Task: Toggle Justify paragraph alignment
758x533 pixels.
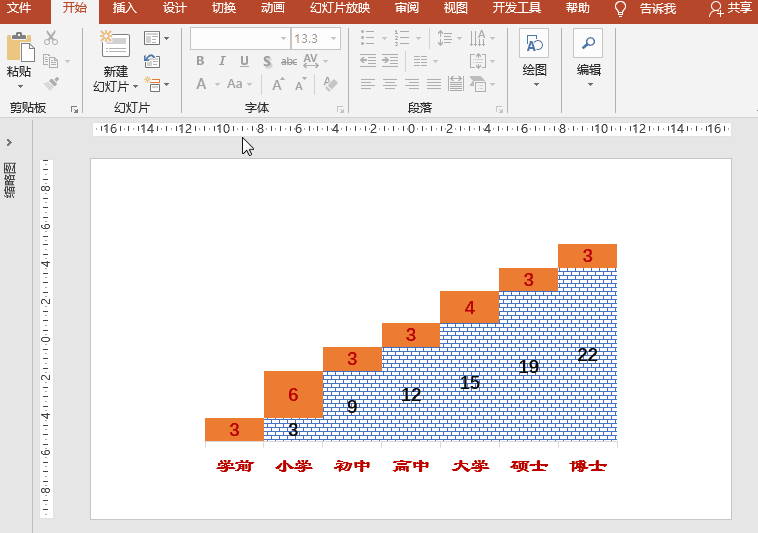Action: (434, 84)
